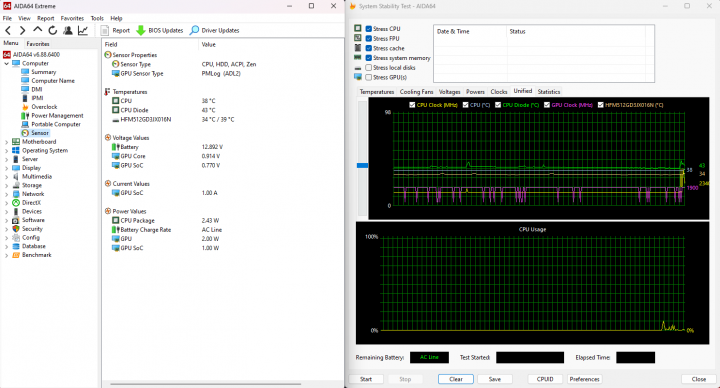Expand the Benchmark tree node

pyautogui.click(x=6, y=256)
